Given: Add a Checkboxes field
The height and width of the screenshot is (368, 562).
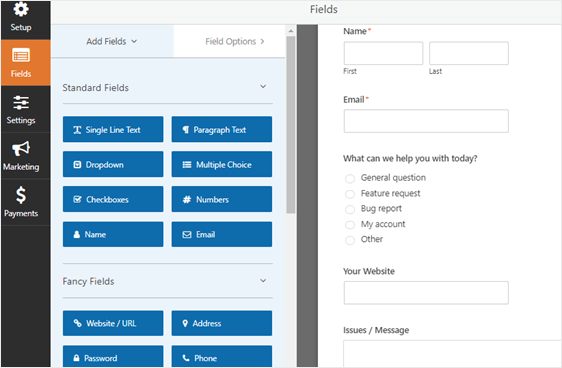Looking at the screenshot, I should [x=113, y=199].
